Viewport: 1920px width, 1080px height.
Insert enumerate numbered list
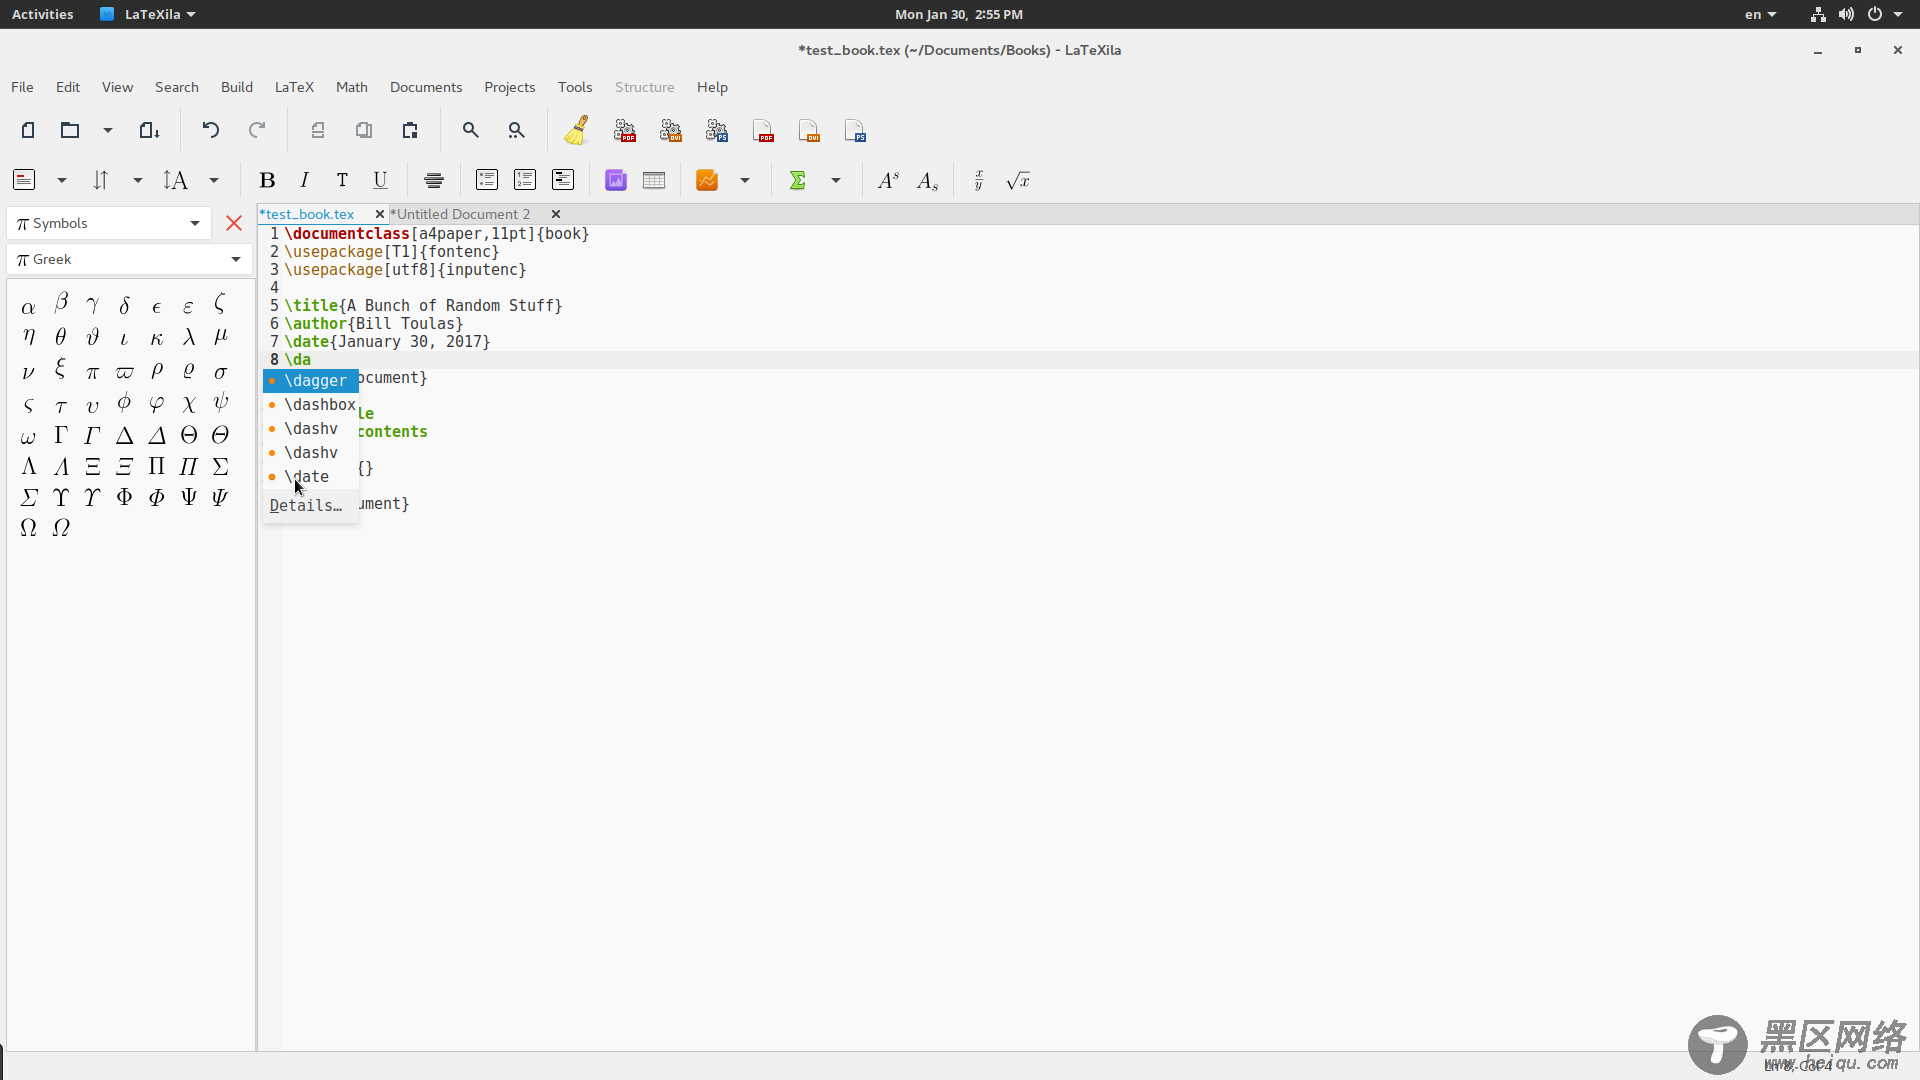click(525, 180)
